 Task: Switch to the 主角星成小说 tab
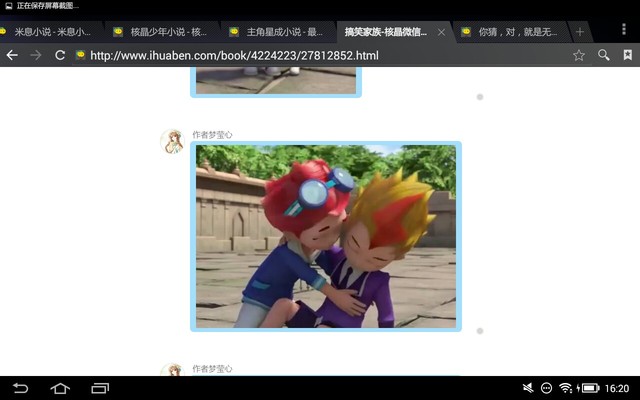(x=278, y=32)
